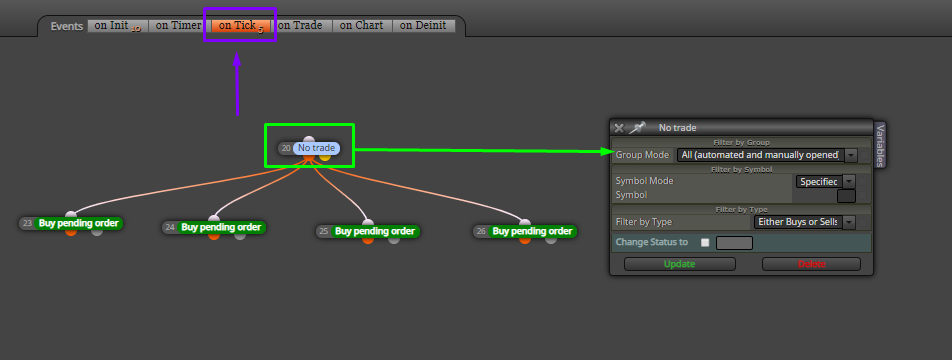The height and width of the screenshot is (360, 952).
Task: Toggle the checkbox beside Symbol Mode dropdown
Action: pos(863,182)
